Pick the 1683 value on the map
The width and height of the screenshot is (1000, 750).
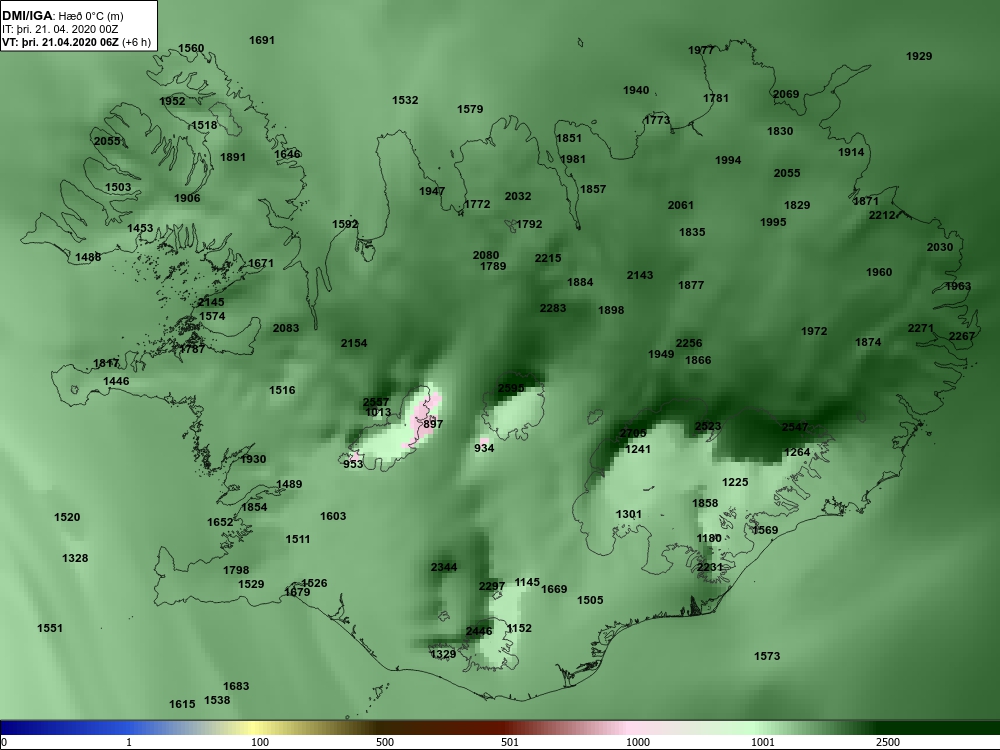(x=236, y=686)
